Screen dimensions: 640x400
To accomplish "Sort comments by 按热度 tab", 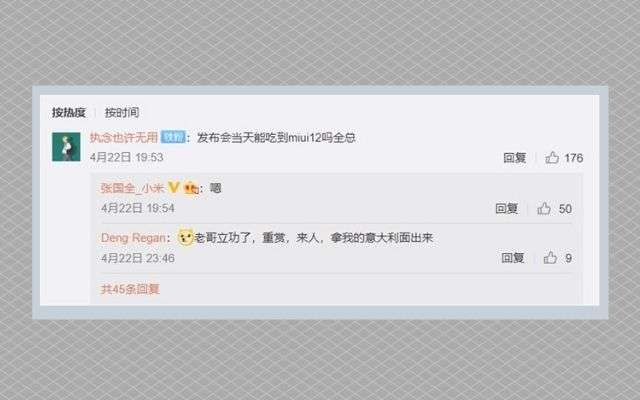I will coord(69,112).
